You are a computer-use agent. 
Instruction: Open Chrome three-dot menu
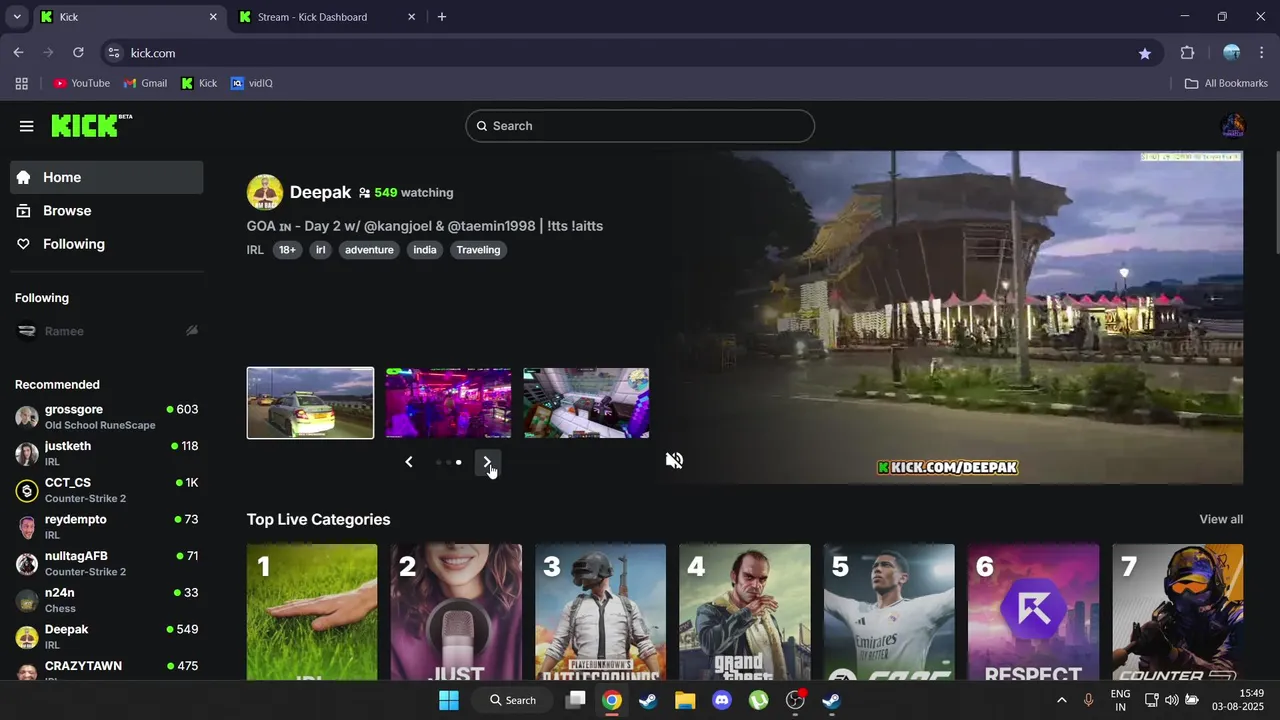coord(1262,53)
